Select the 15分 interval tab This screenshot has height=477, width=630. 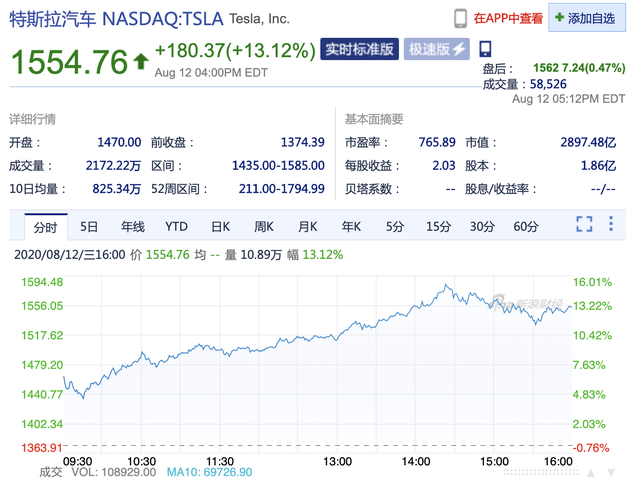438,227
